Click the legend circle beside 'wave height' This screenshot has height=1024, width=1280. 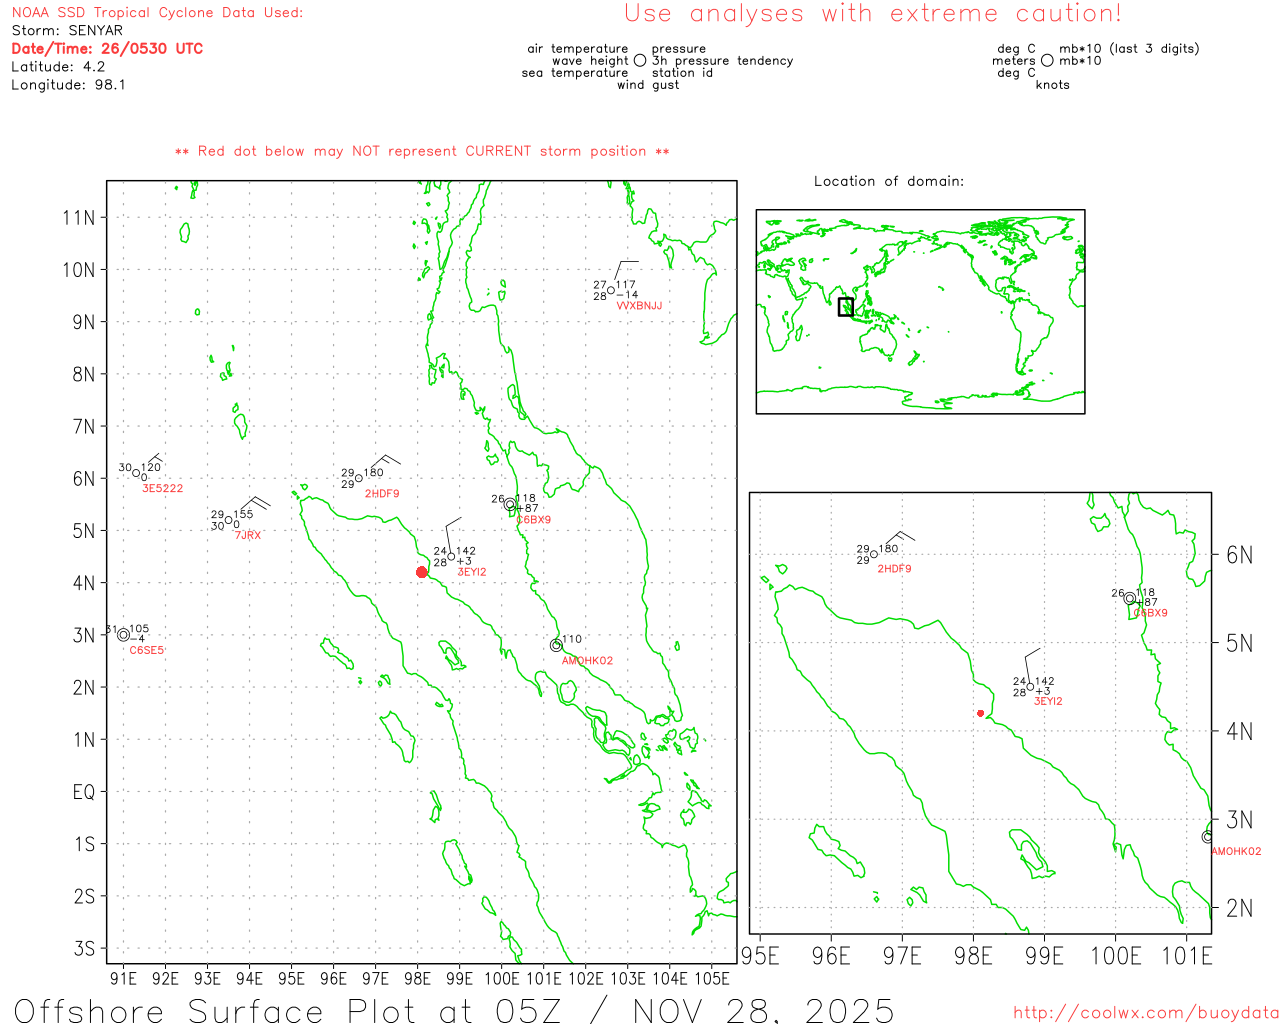[x=640, y=61]
